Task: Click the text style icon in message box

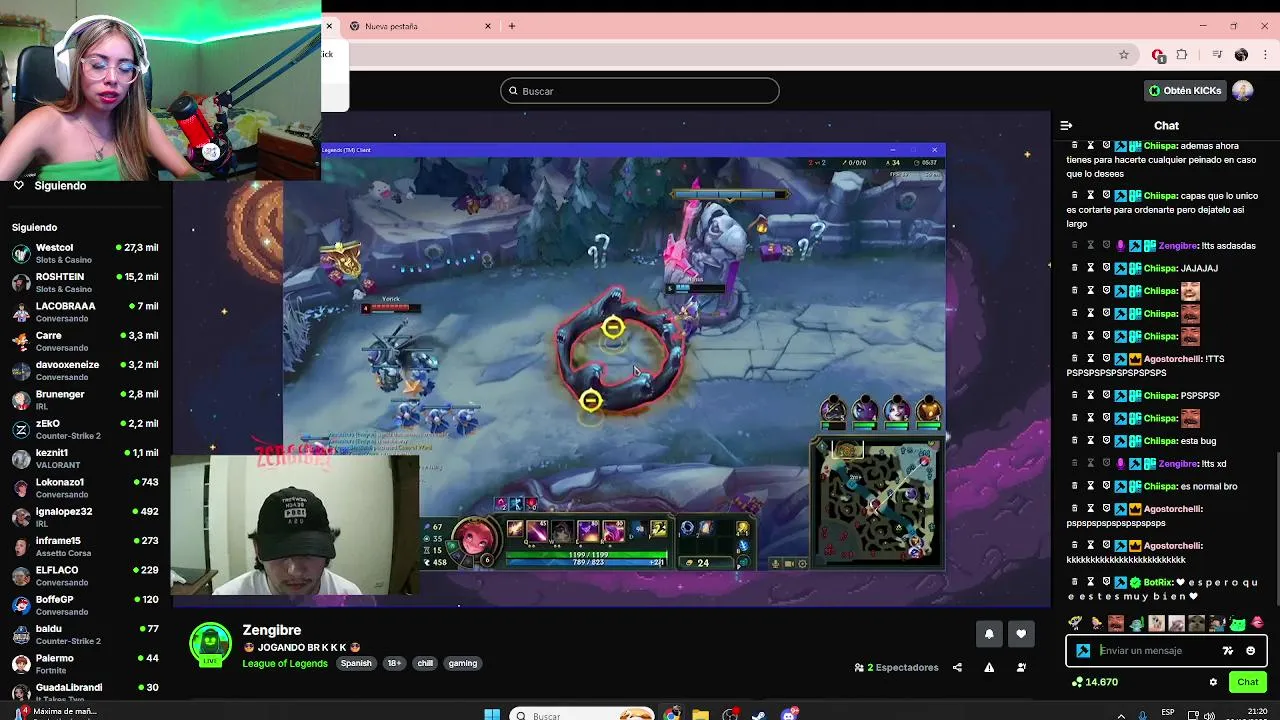Action: (1228, 651)
